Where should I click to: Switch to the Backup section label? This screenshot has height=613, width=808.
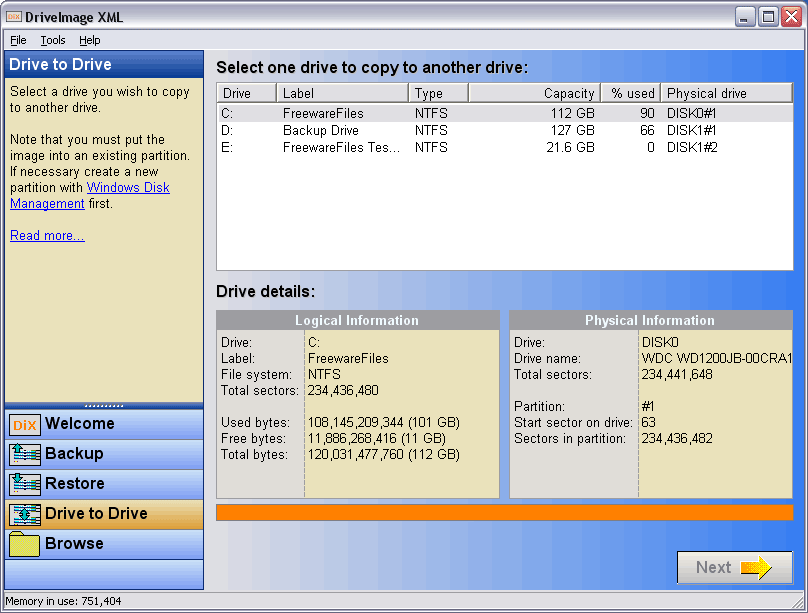tap(74, 453)
